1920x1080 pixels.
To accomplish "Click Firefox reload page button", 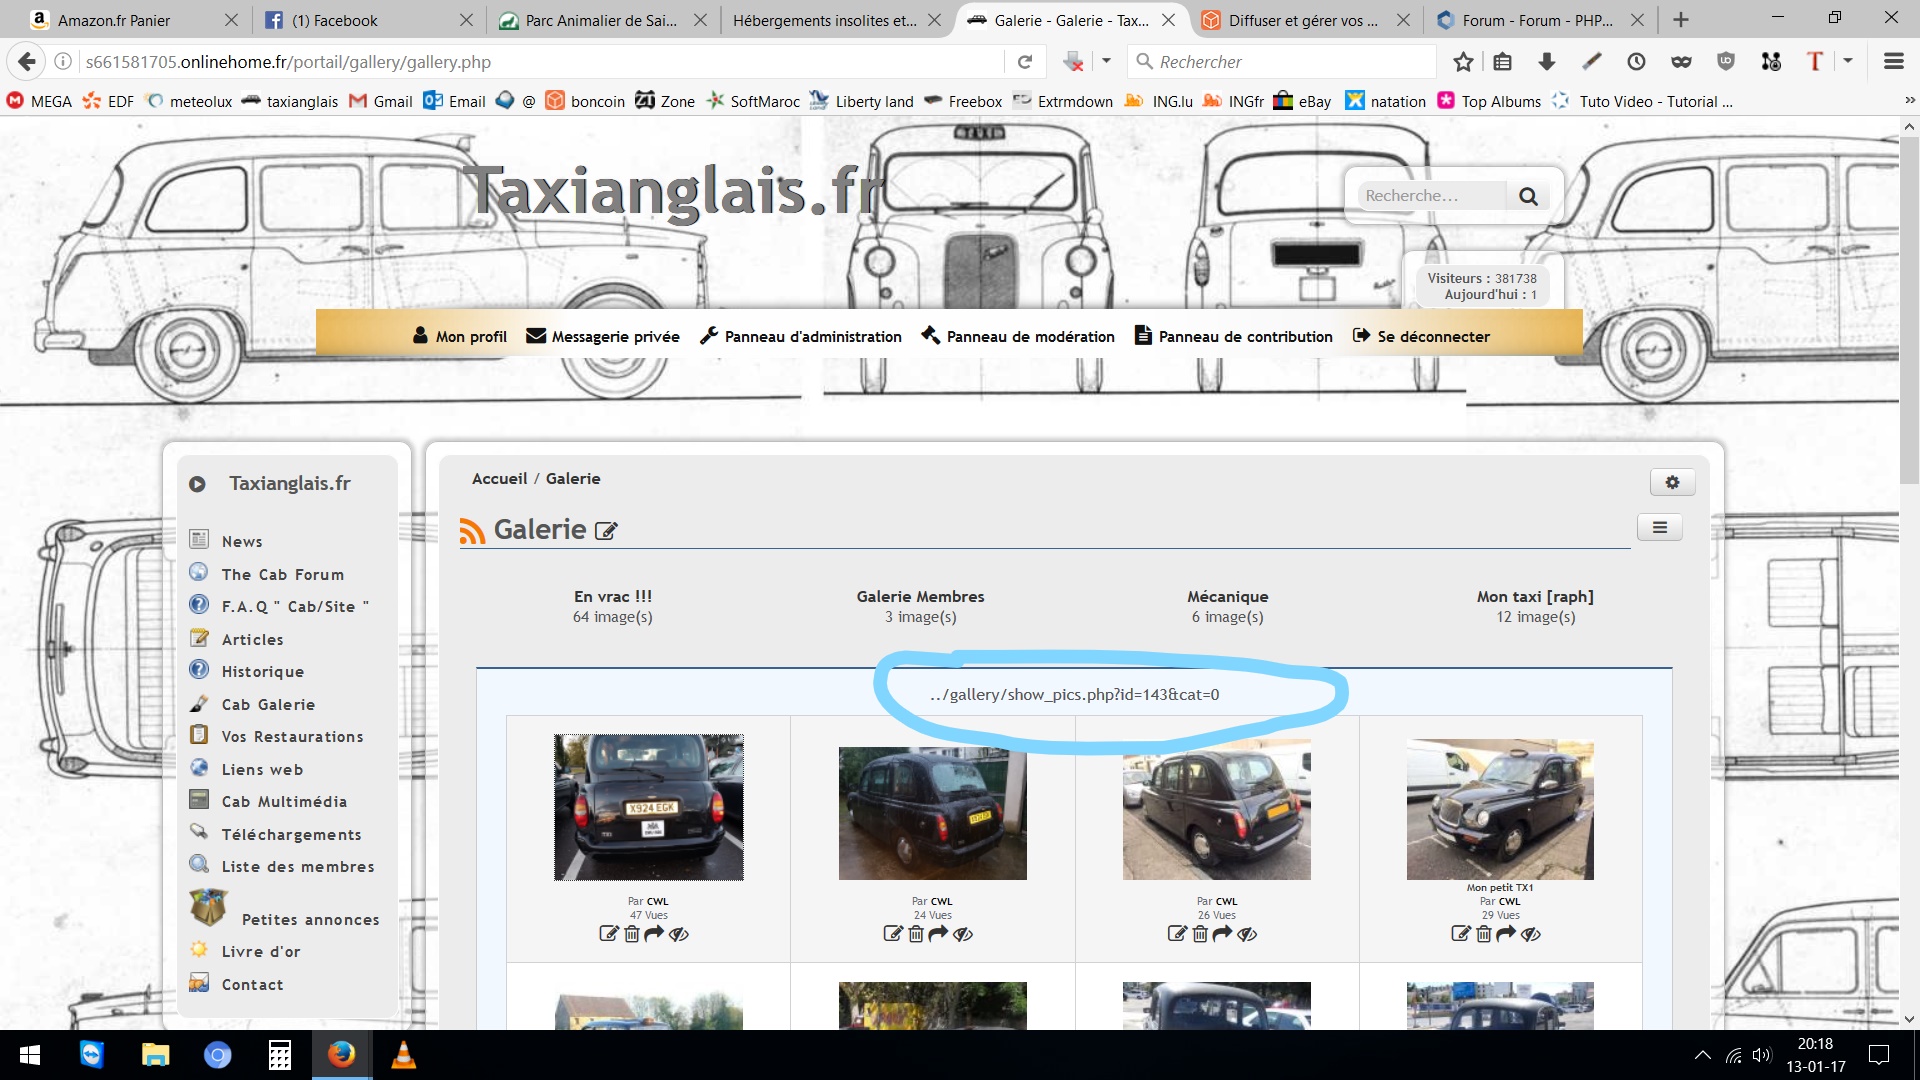I will click(1025, 62).
